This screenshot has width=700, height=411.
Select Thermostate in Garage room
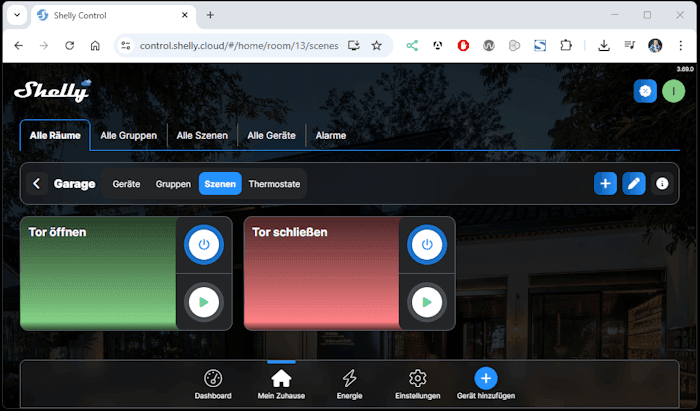[274, 184]
